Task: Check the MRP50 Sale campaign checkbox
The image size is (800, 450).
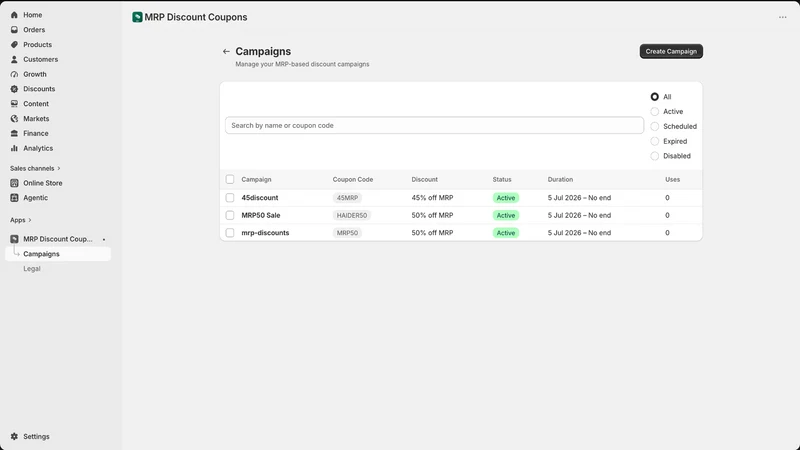Action: pyautogui.click(x=230, y=215)
